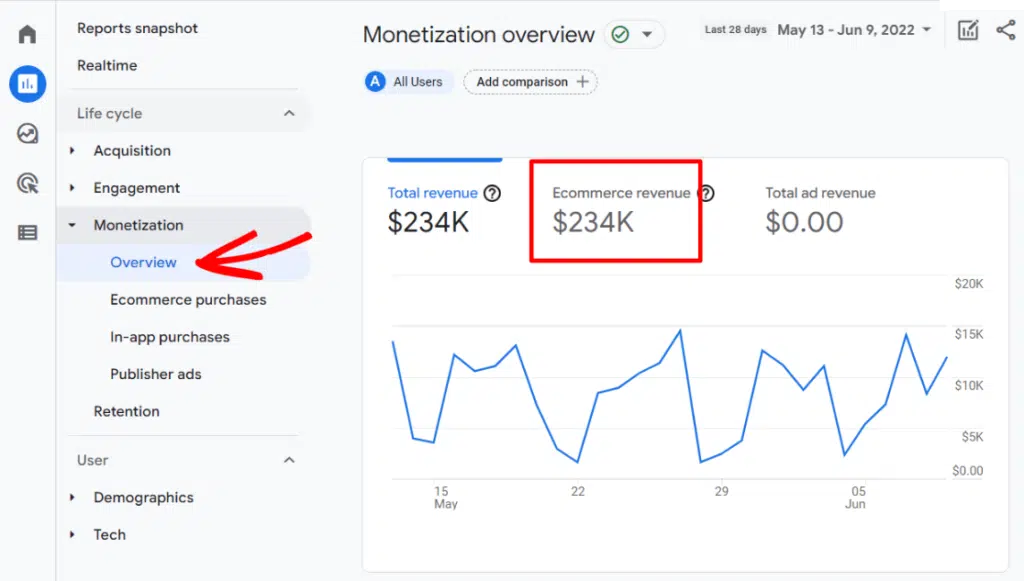
Task: Open the Home icon in left rail
Action: pos(27,35)
